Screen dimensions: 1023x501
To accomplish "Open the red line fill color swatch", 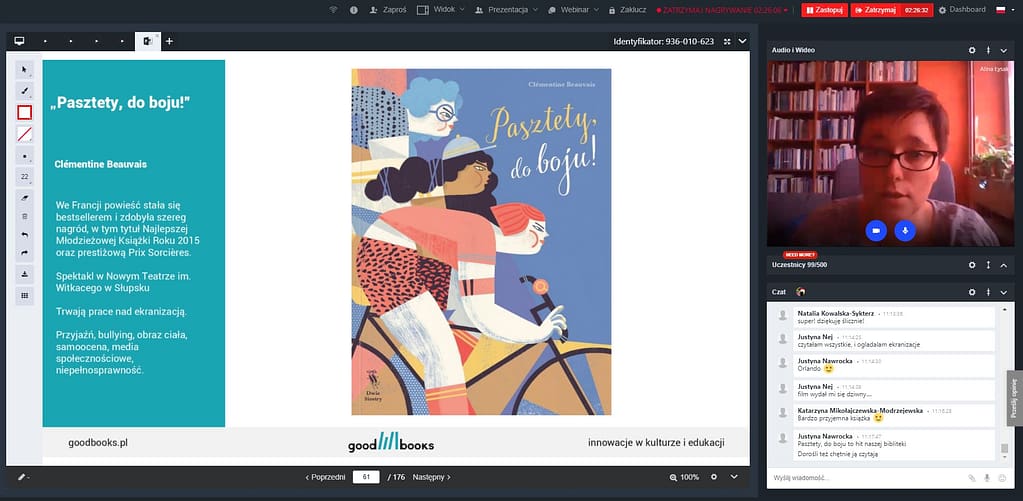I will click(x=24, y=134).
